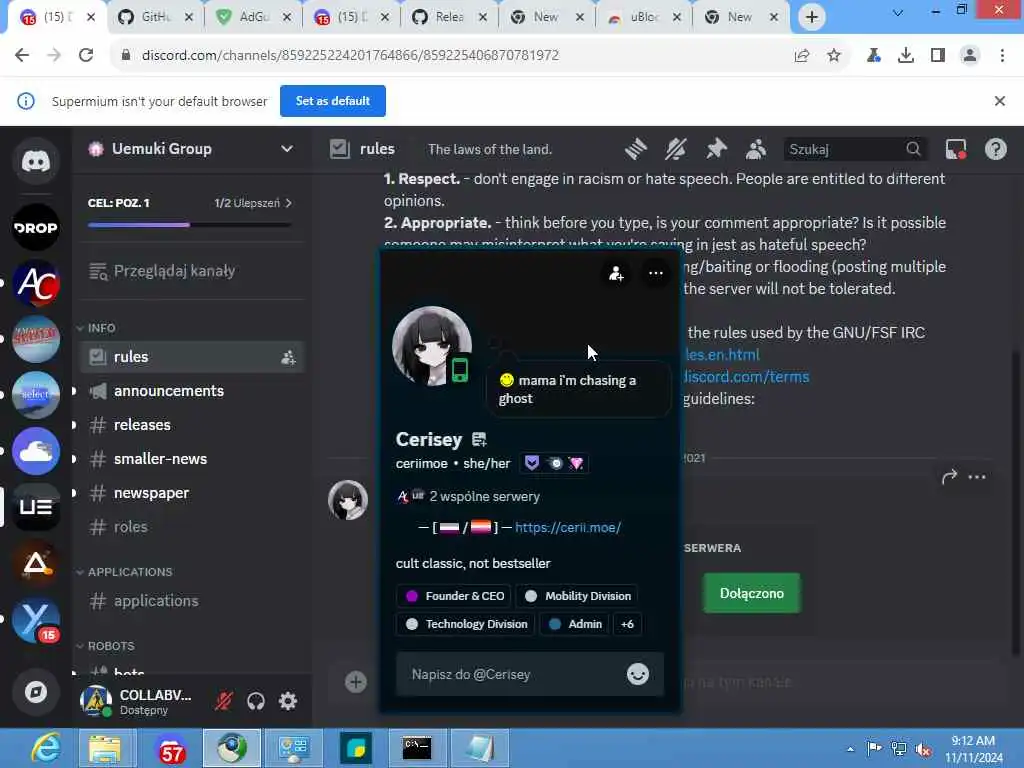Select the rules channel
The width and height of the screenshot is (1024, 768).
[193, 357]
